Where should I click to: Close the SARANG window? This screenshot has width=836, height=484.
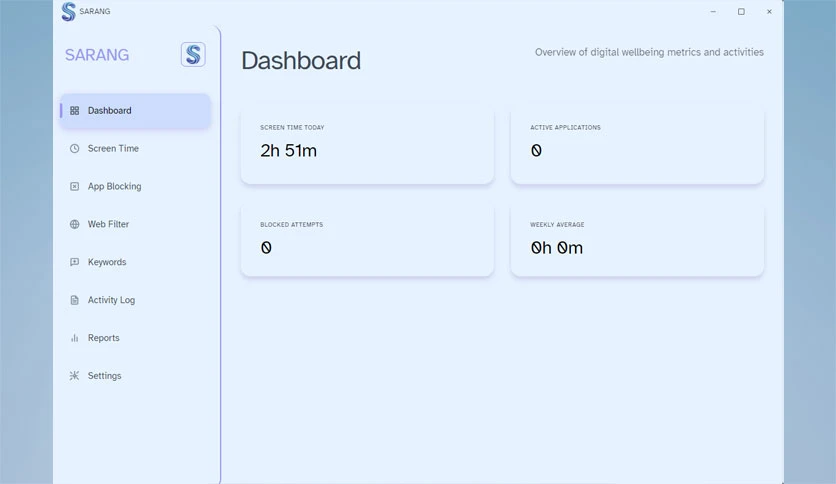[x=769, y=11]
